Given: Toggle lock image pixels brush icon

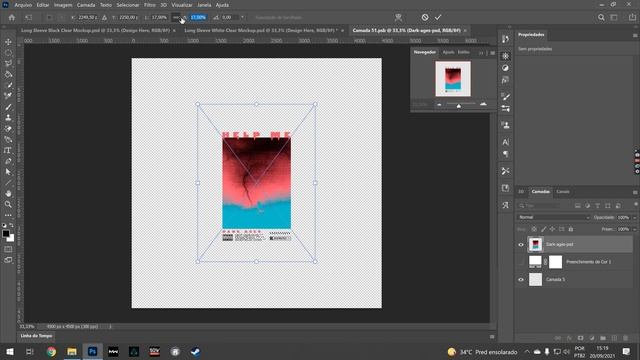Looking at the screenshot, I should tap(543, 229).
